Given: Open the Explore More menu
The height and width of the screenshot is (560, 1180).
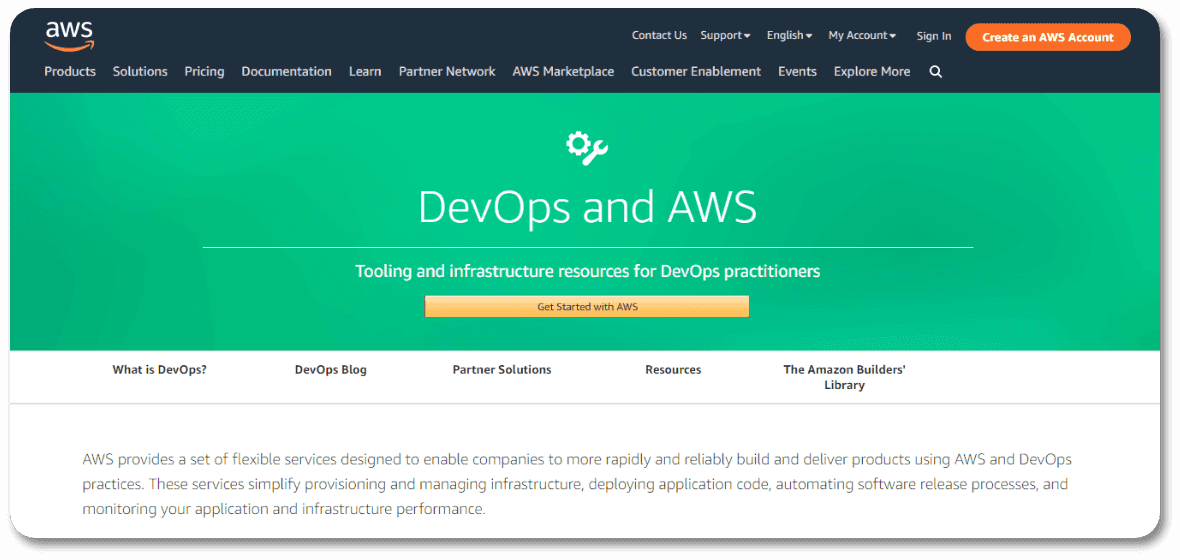Looking at the screenshot, I should (871, 72).
